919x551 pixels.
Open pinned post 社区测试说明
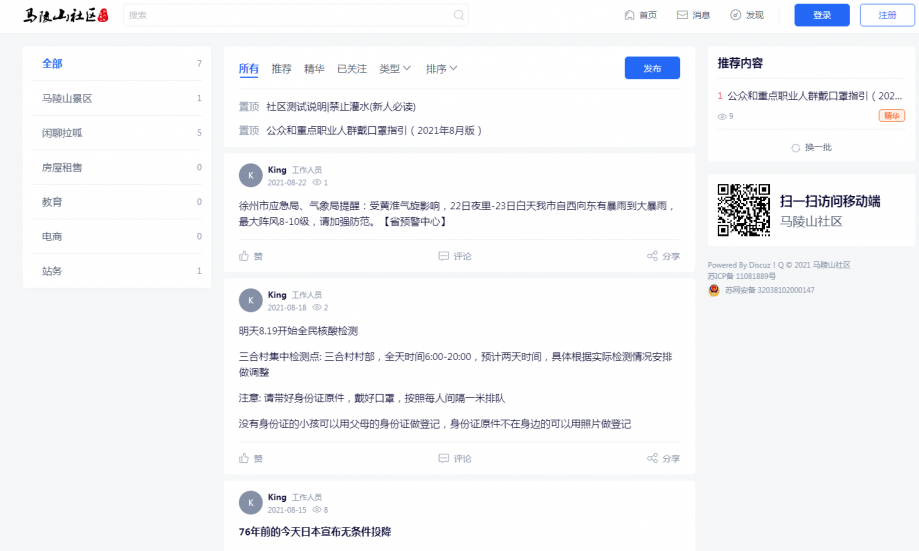click(x=340, y=106)
